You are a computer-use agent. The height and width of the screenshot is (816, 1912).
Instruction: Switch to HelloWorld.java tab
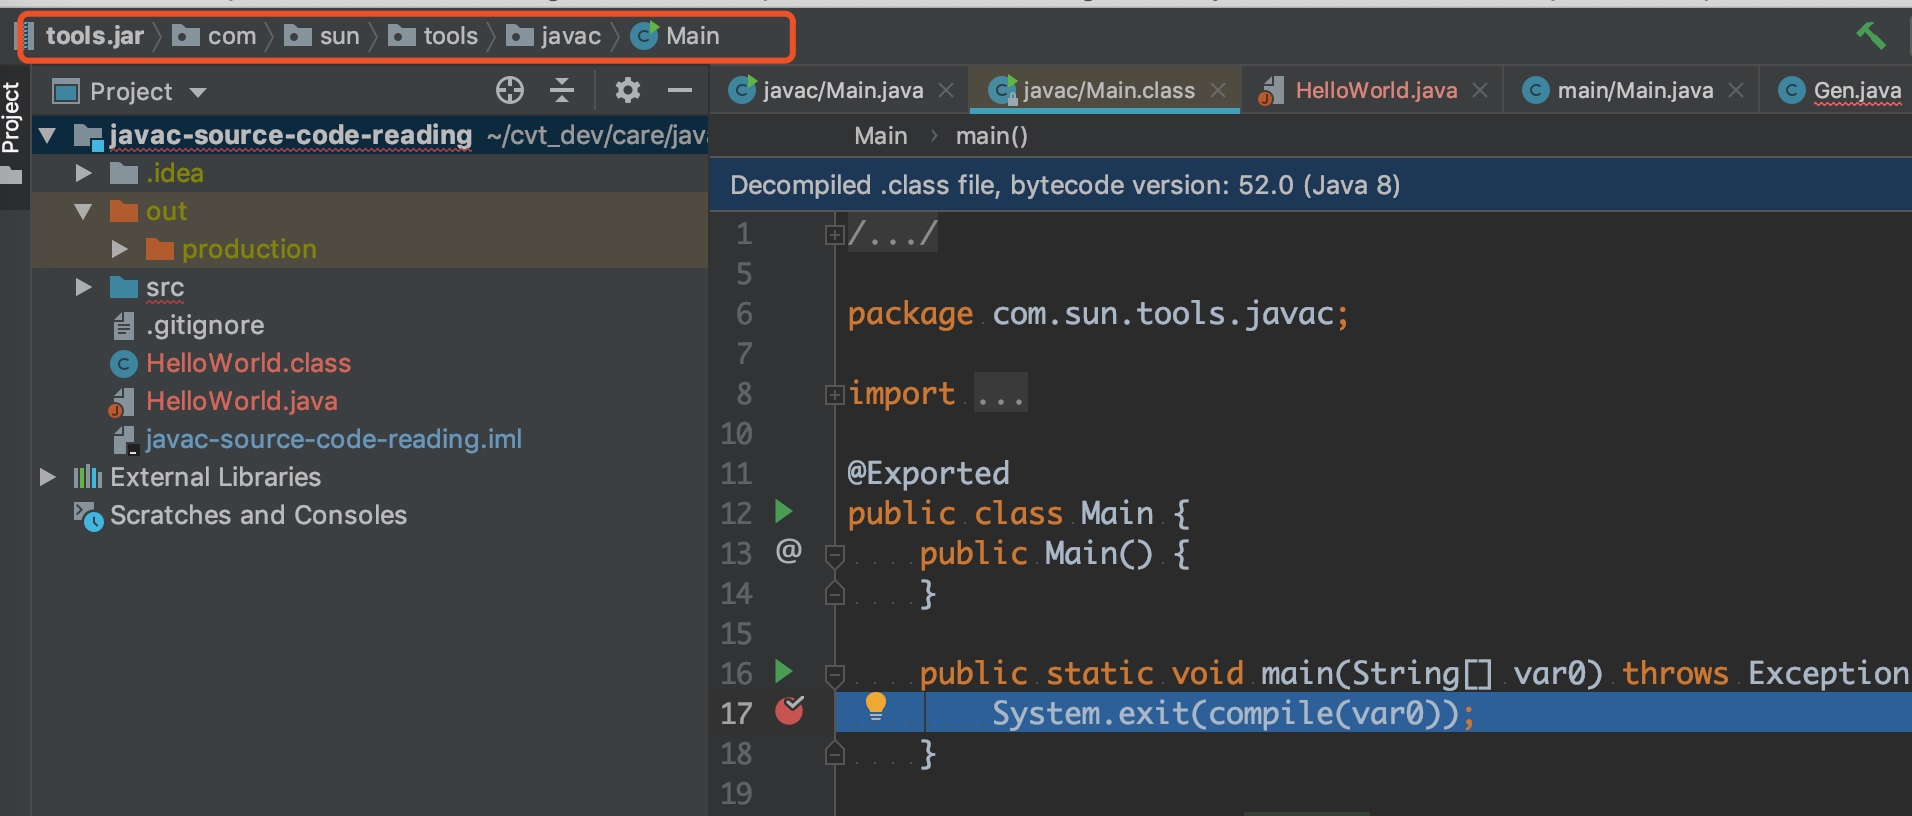(x=1375, y=91)
